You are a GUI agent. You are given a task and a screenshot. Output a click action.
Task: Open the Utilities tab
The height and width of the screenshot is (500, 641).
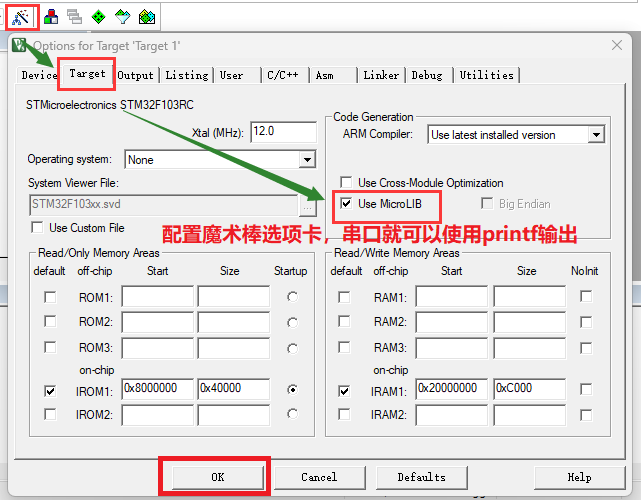(486, 75)
